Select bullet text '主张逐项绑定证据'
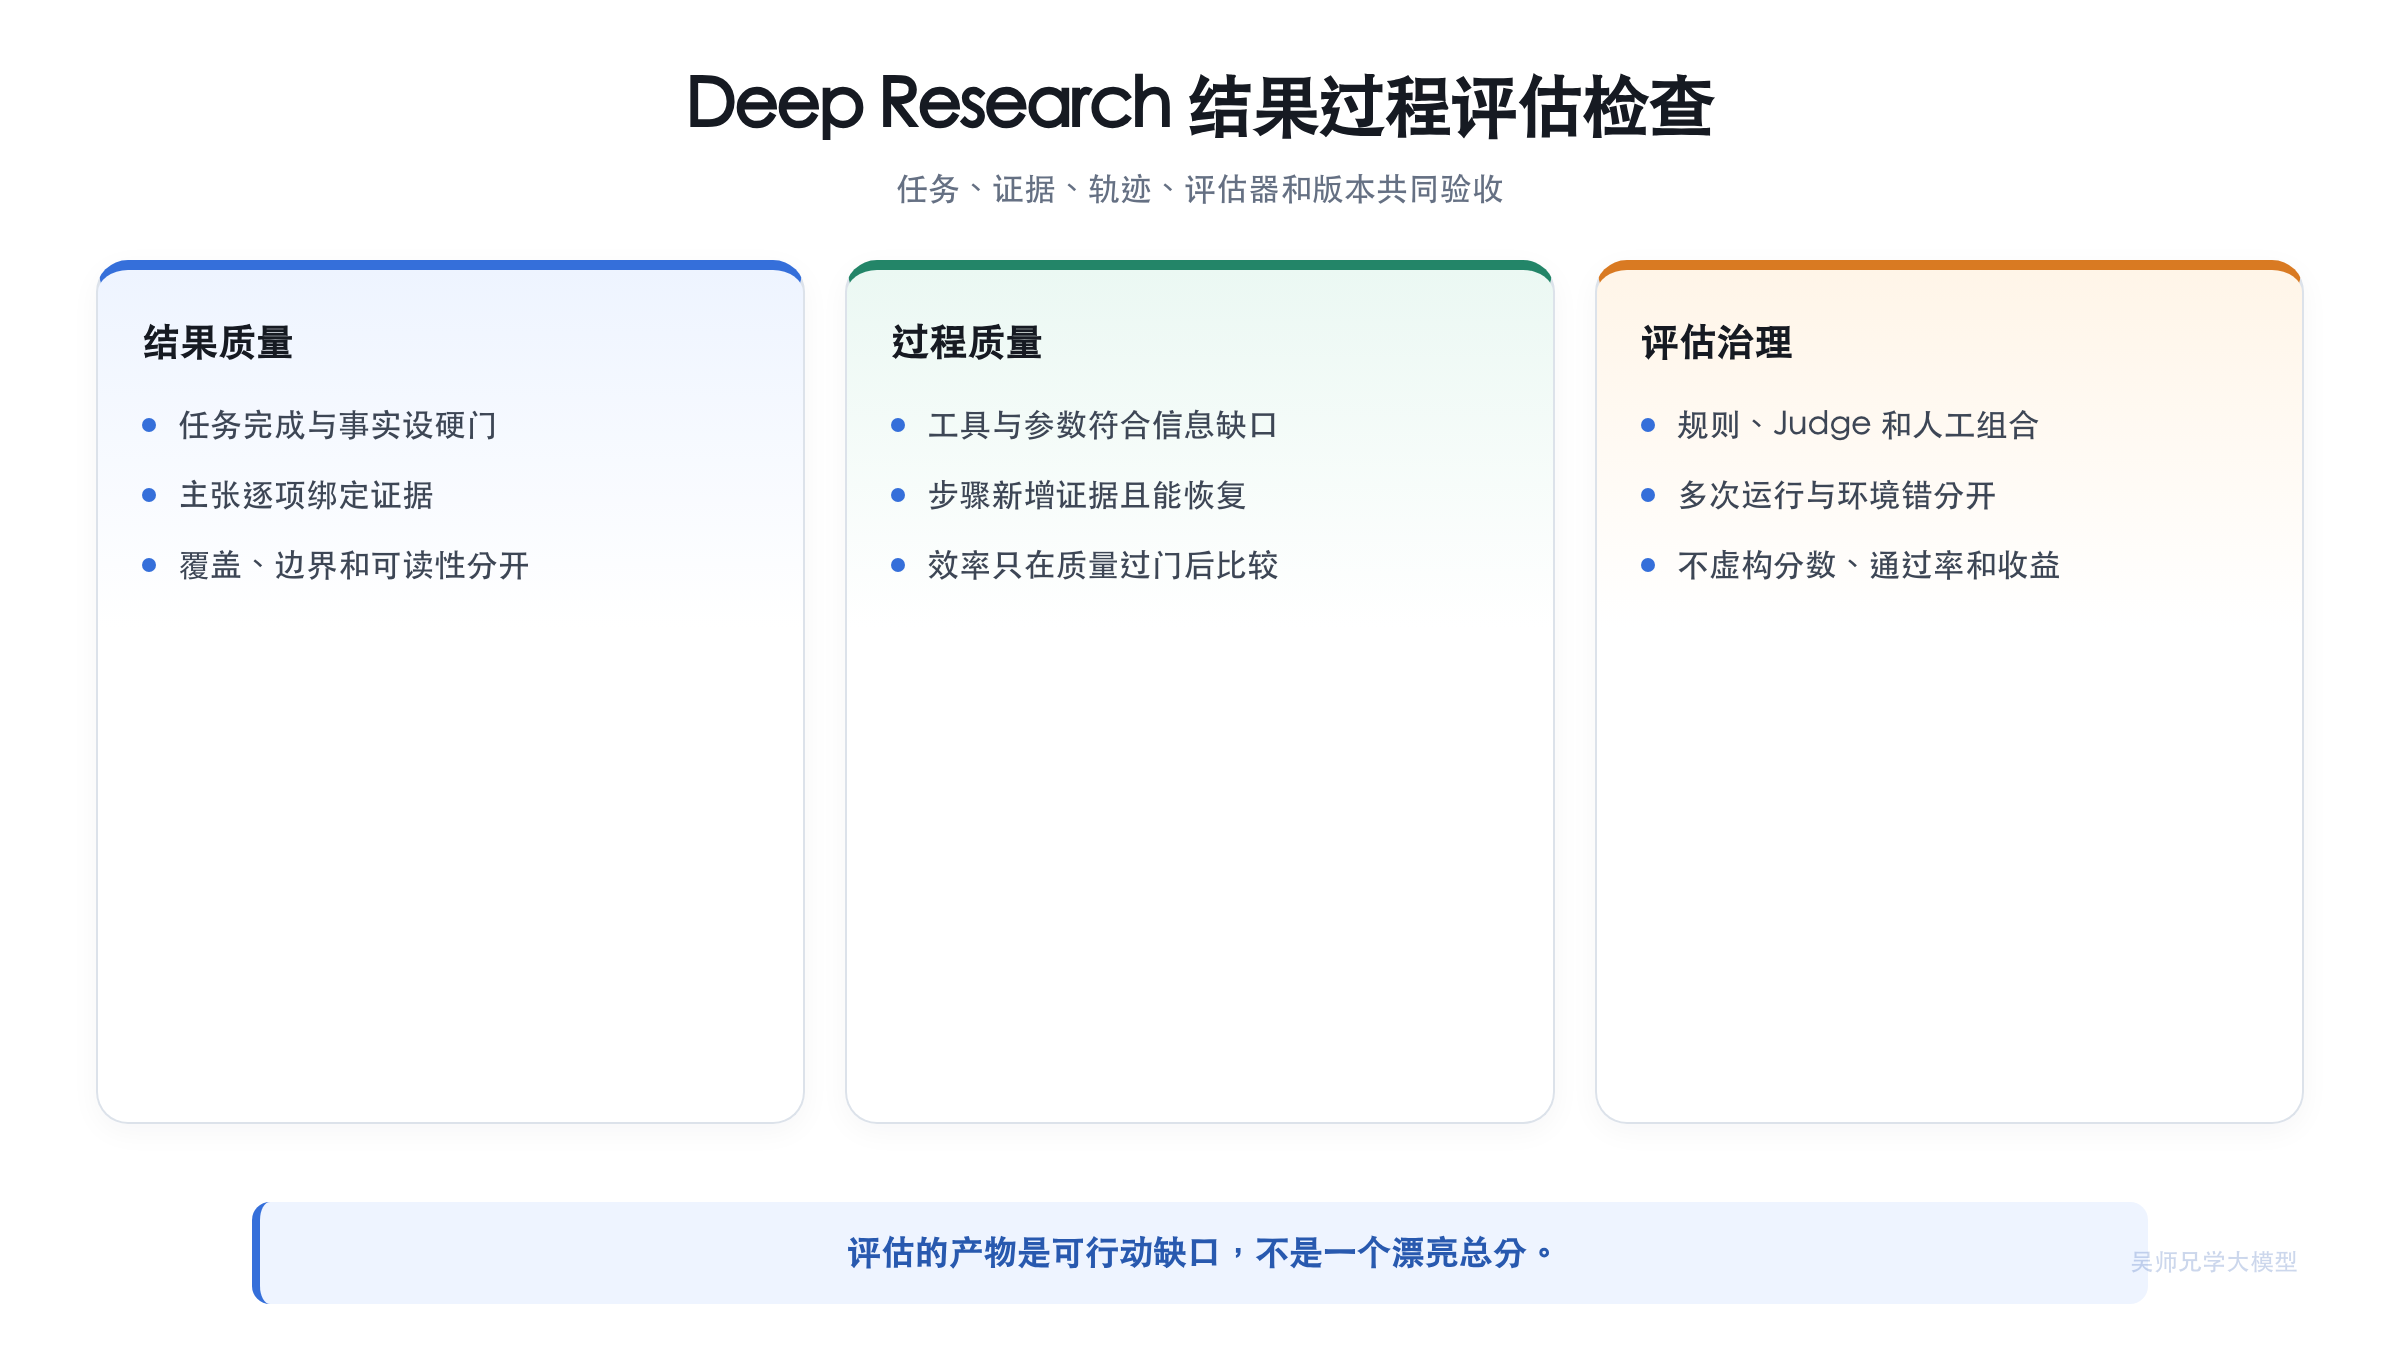The width and height of the screenshot is (2400, 1350). (306, 495)
